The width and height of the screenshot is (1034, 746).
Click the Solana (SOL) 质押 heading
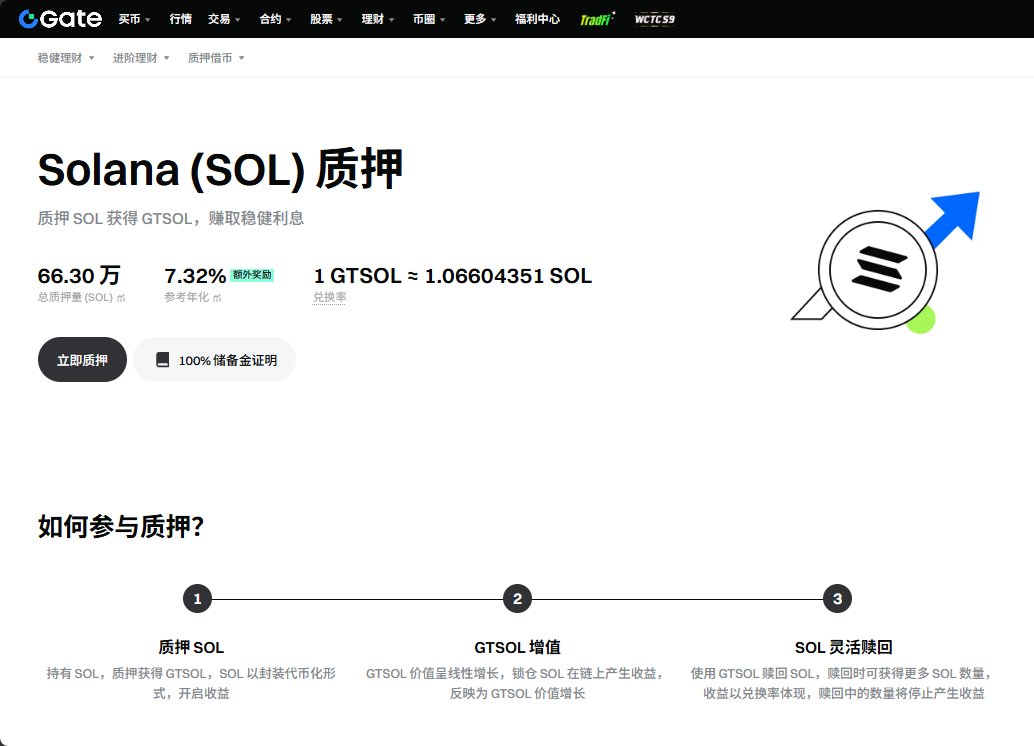220,170
